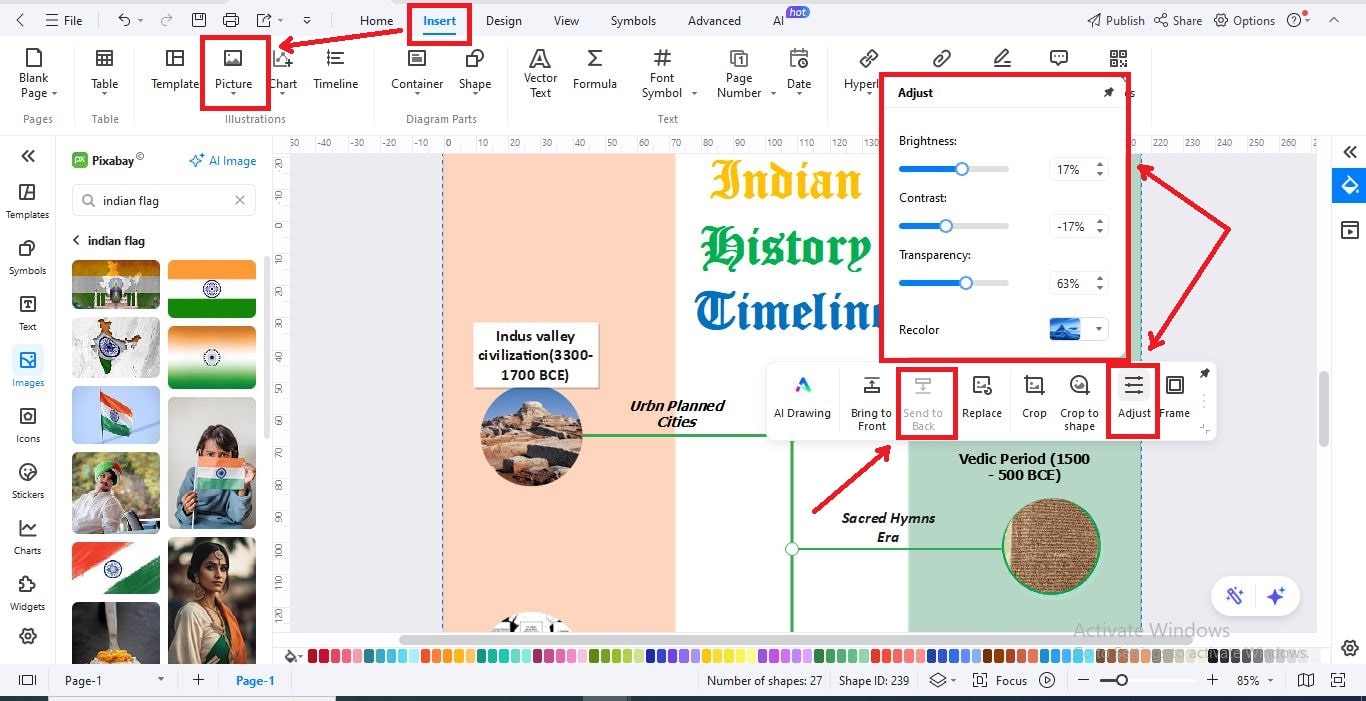Insert a Table
1366x701 pixels.
point(104,70)
